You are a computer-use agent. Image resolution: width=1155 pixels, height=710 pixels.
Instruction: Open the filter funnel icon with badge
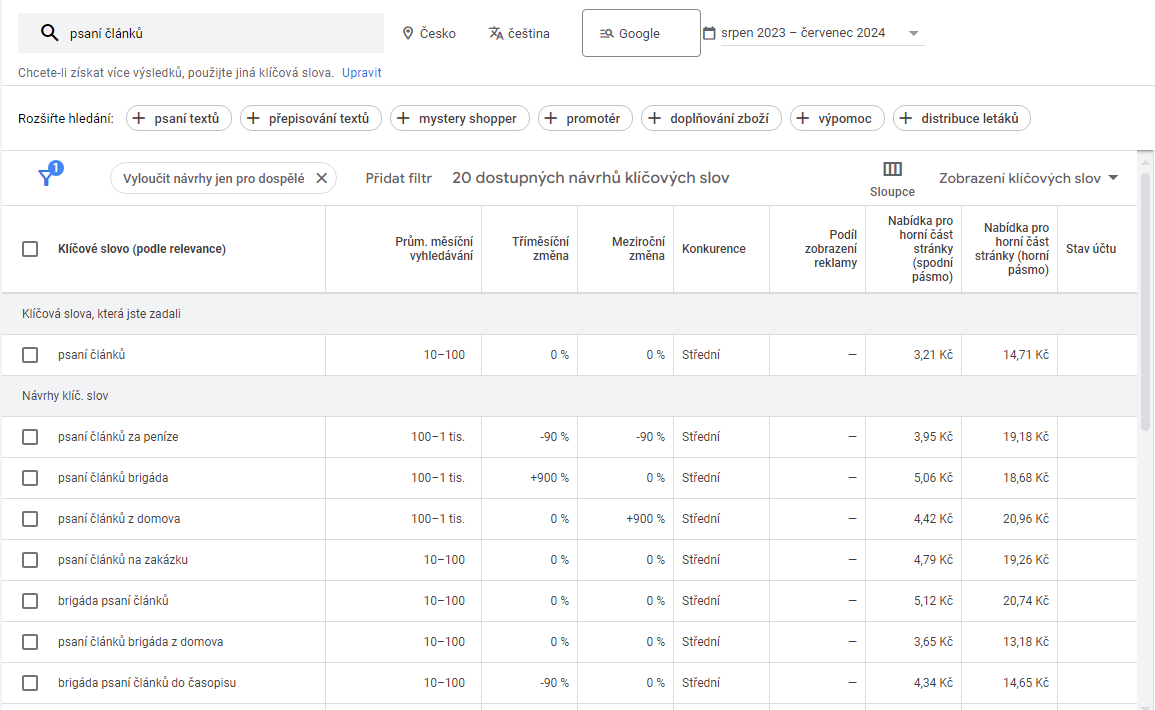pos(49,174)
